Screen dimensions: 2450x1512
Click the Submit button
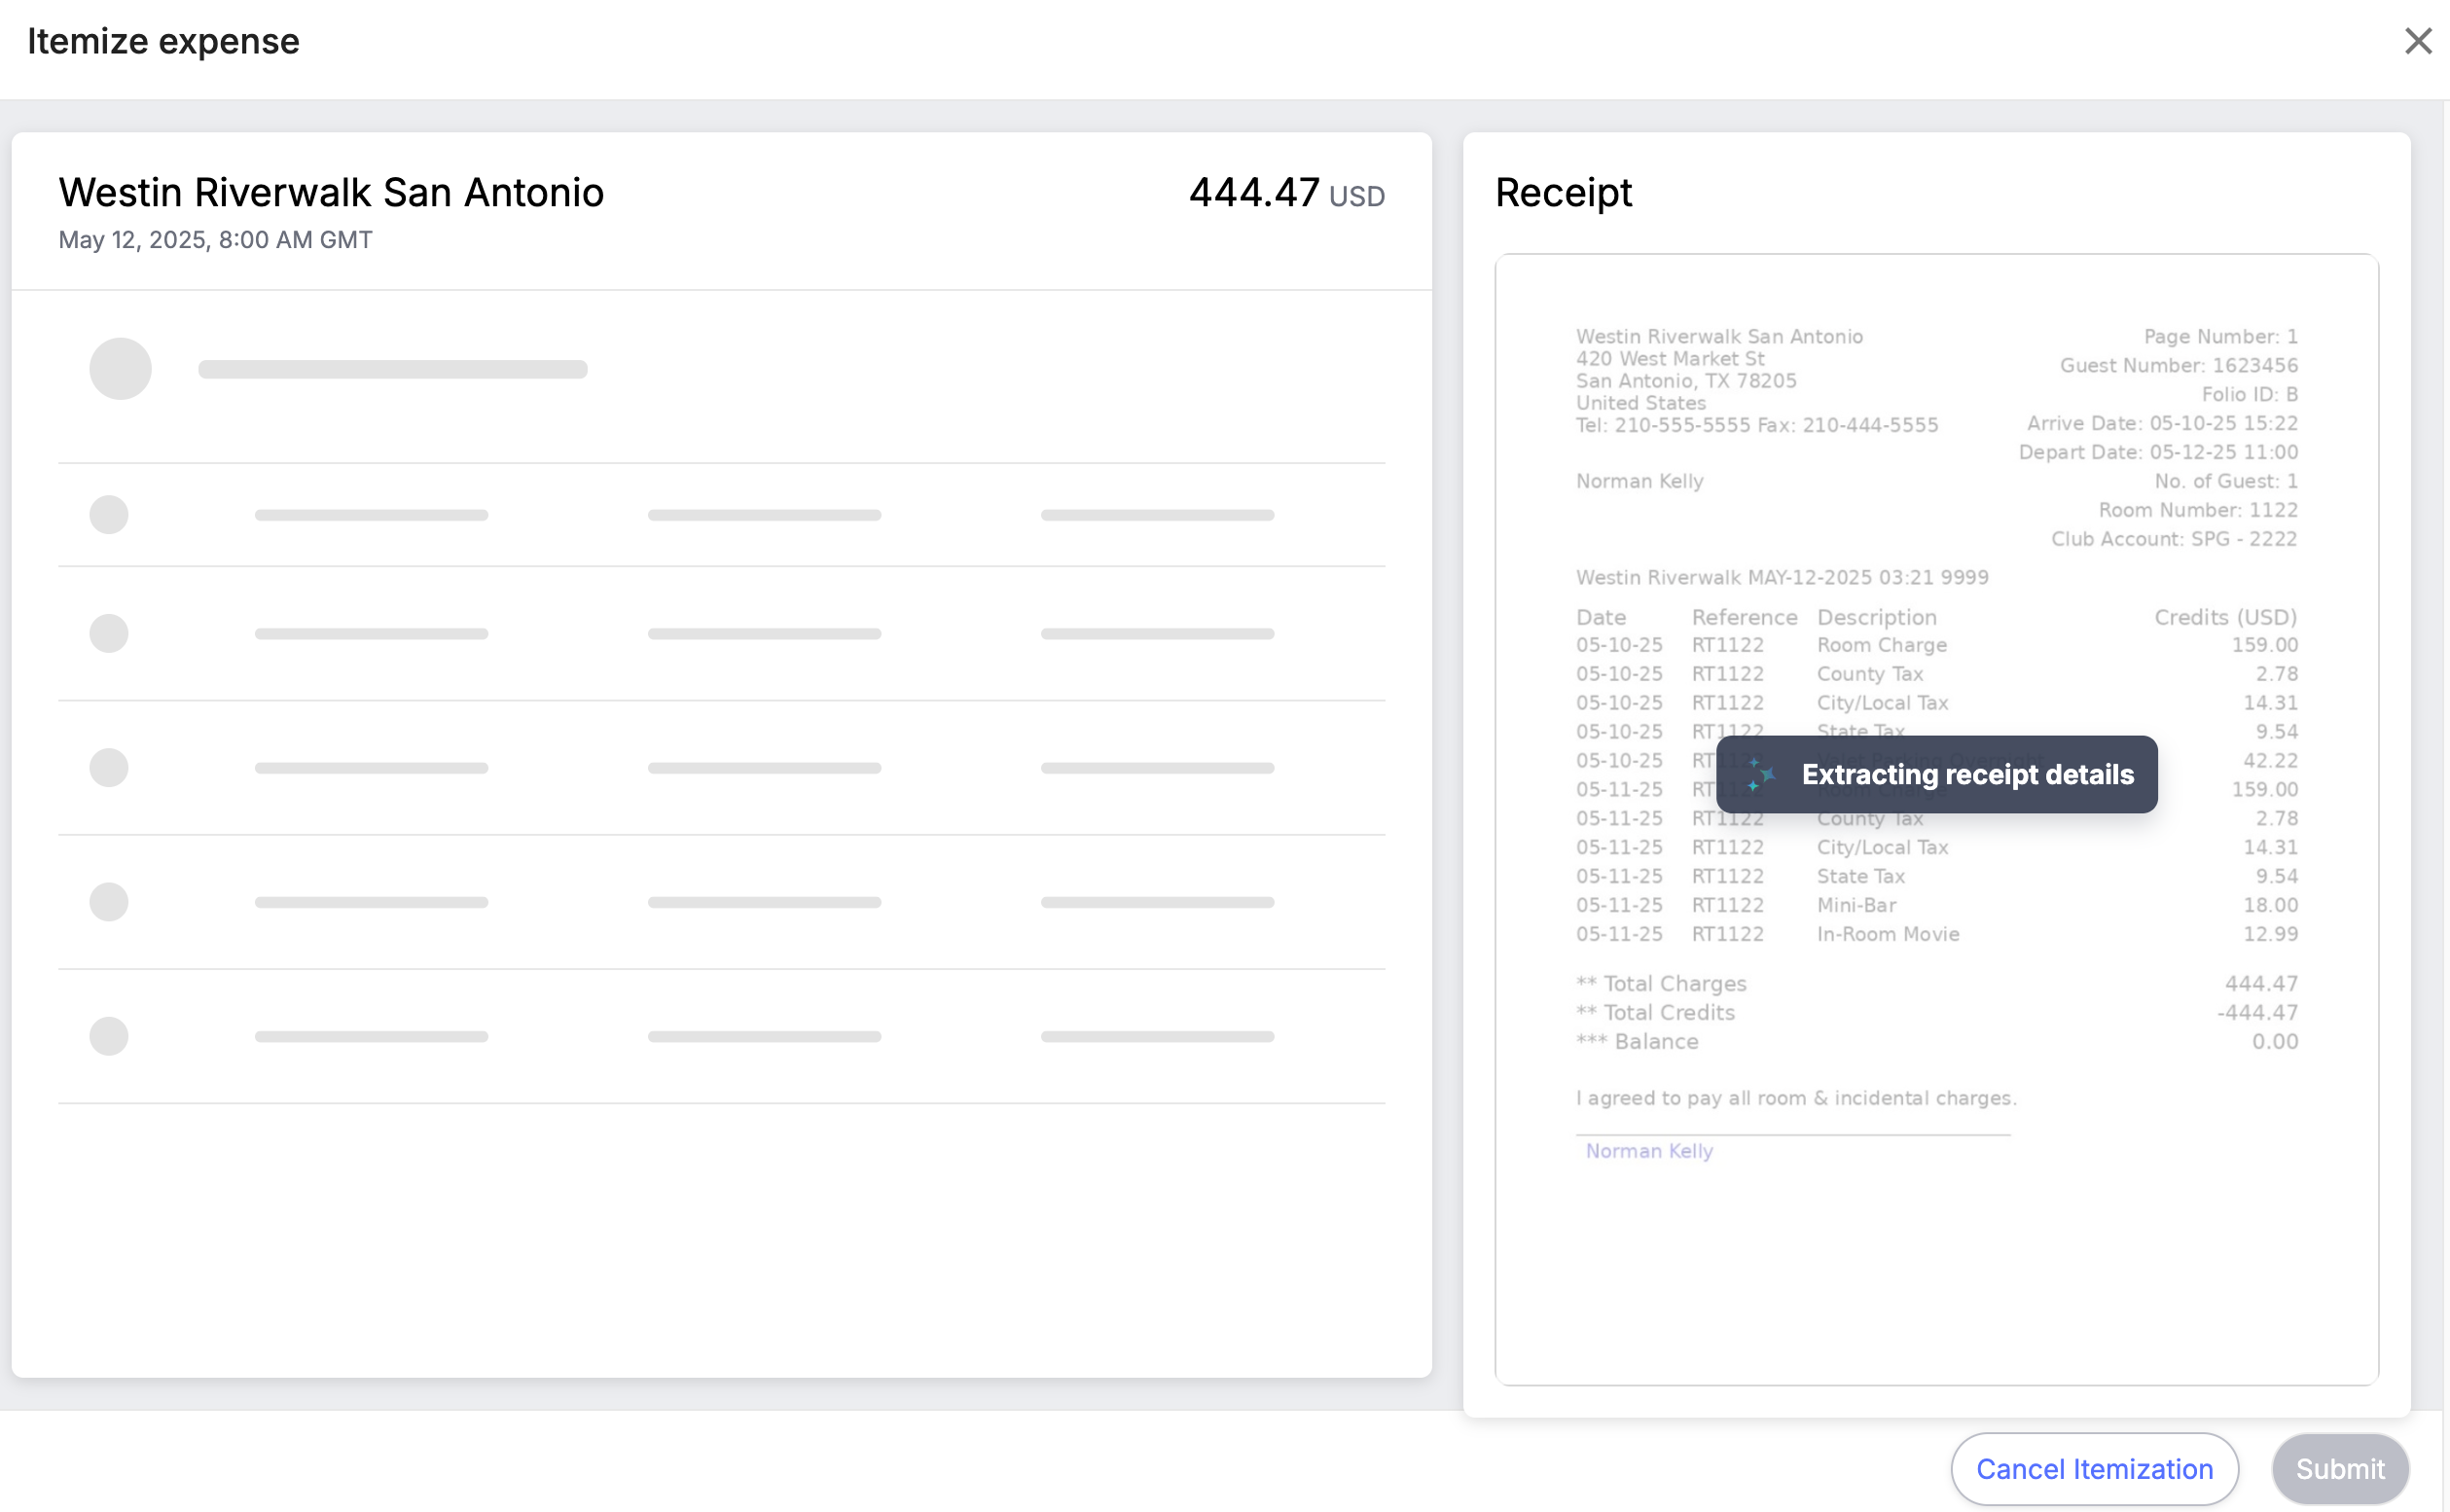click(x=2340, y=1468)
